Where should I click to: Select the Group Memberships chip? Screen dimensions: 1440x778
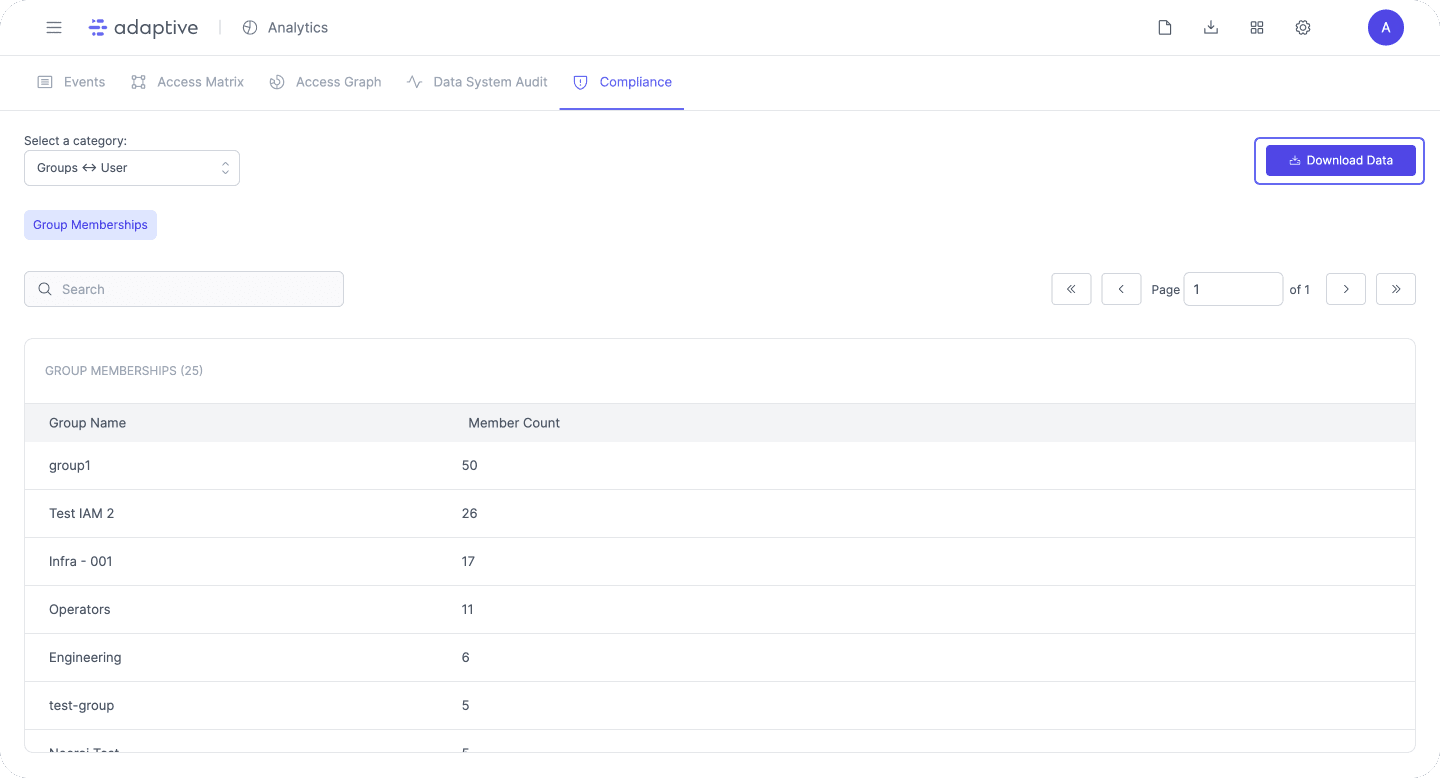(x=90, y=225)
